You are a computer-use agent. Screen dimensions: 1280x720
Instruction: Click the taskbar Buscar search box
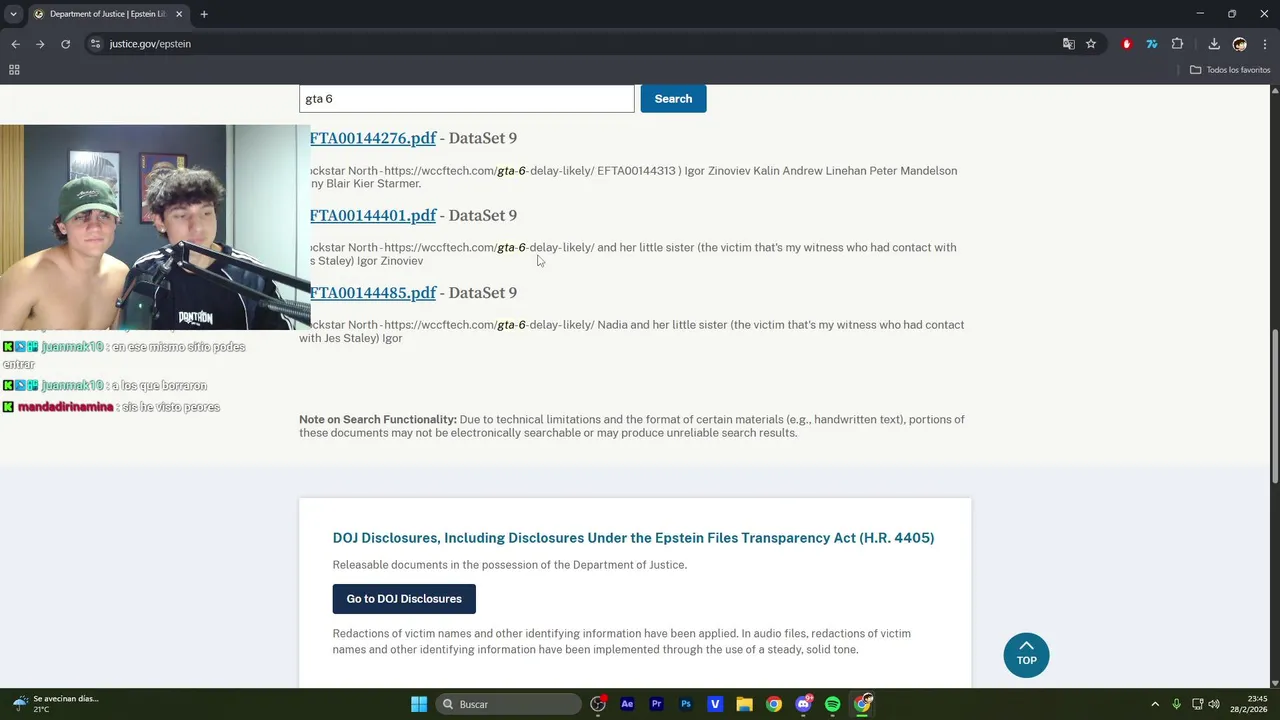tap(510, 704)
